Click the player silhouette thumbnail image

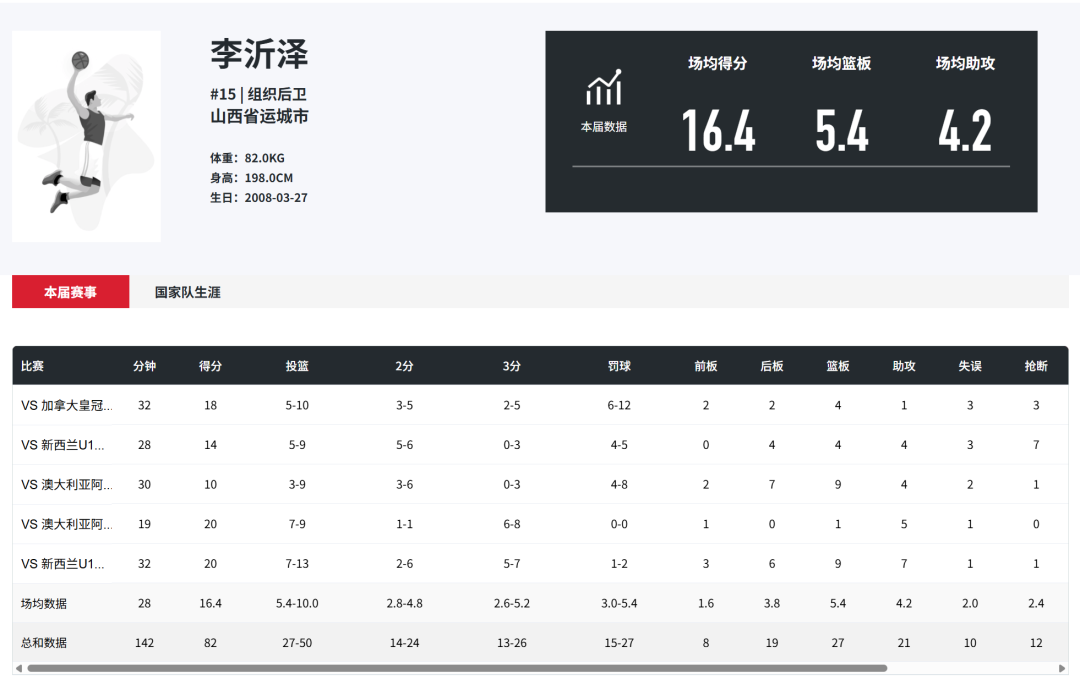pyautogui.click(x=86, y=136)
